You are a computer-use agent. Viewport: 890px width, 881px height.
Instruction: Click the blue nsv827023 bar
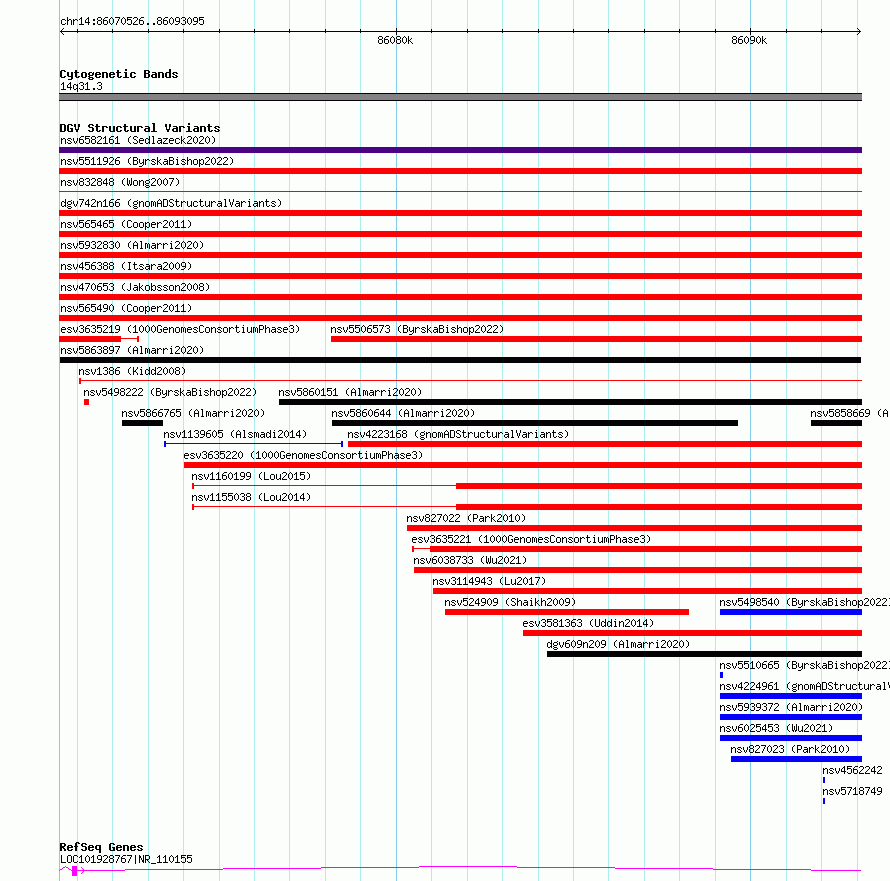point(796,759)
